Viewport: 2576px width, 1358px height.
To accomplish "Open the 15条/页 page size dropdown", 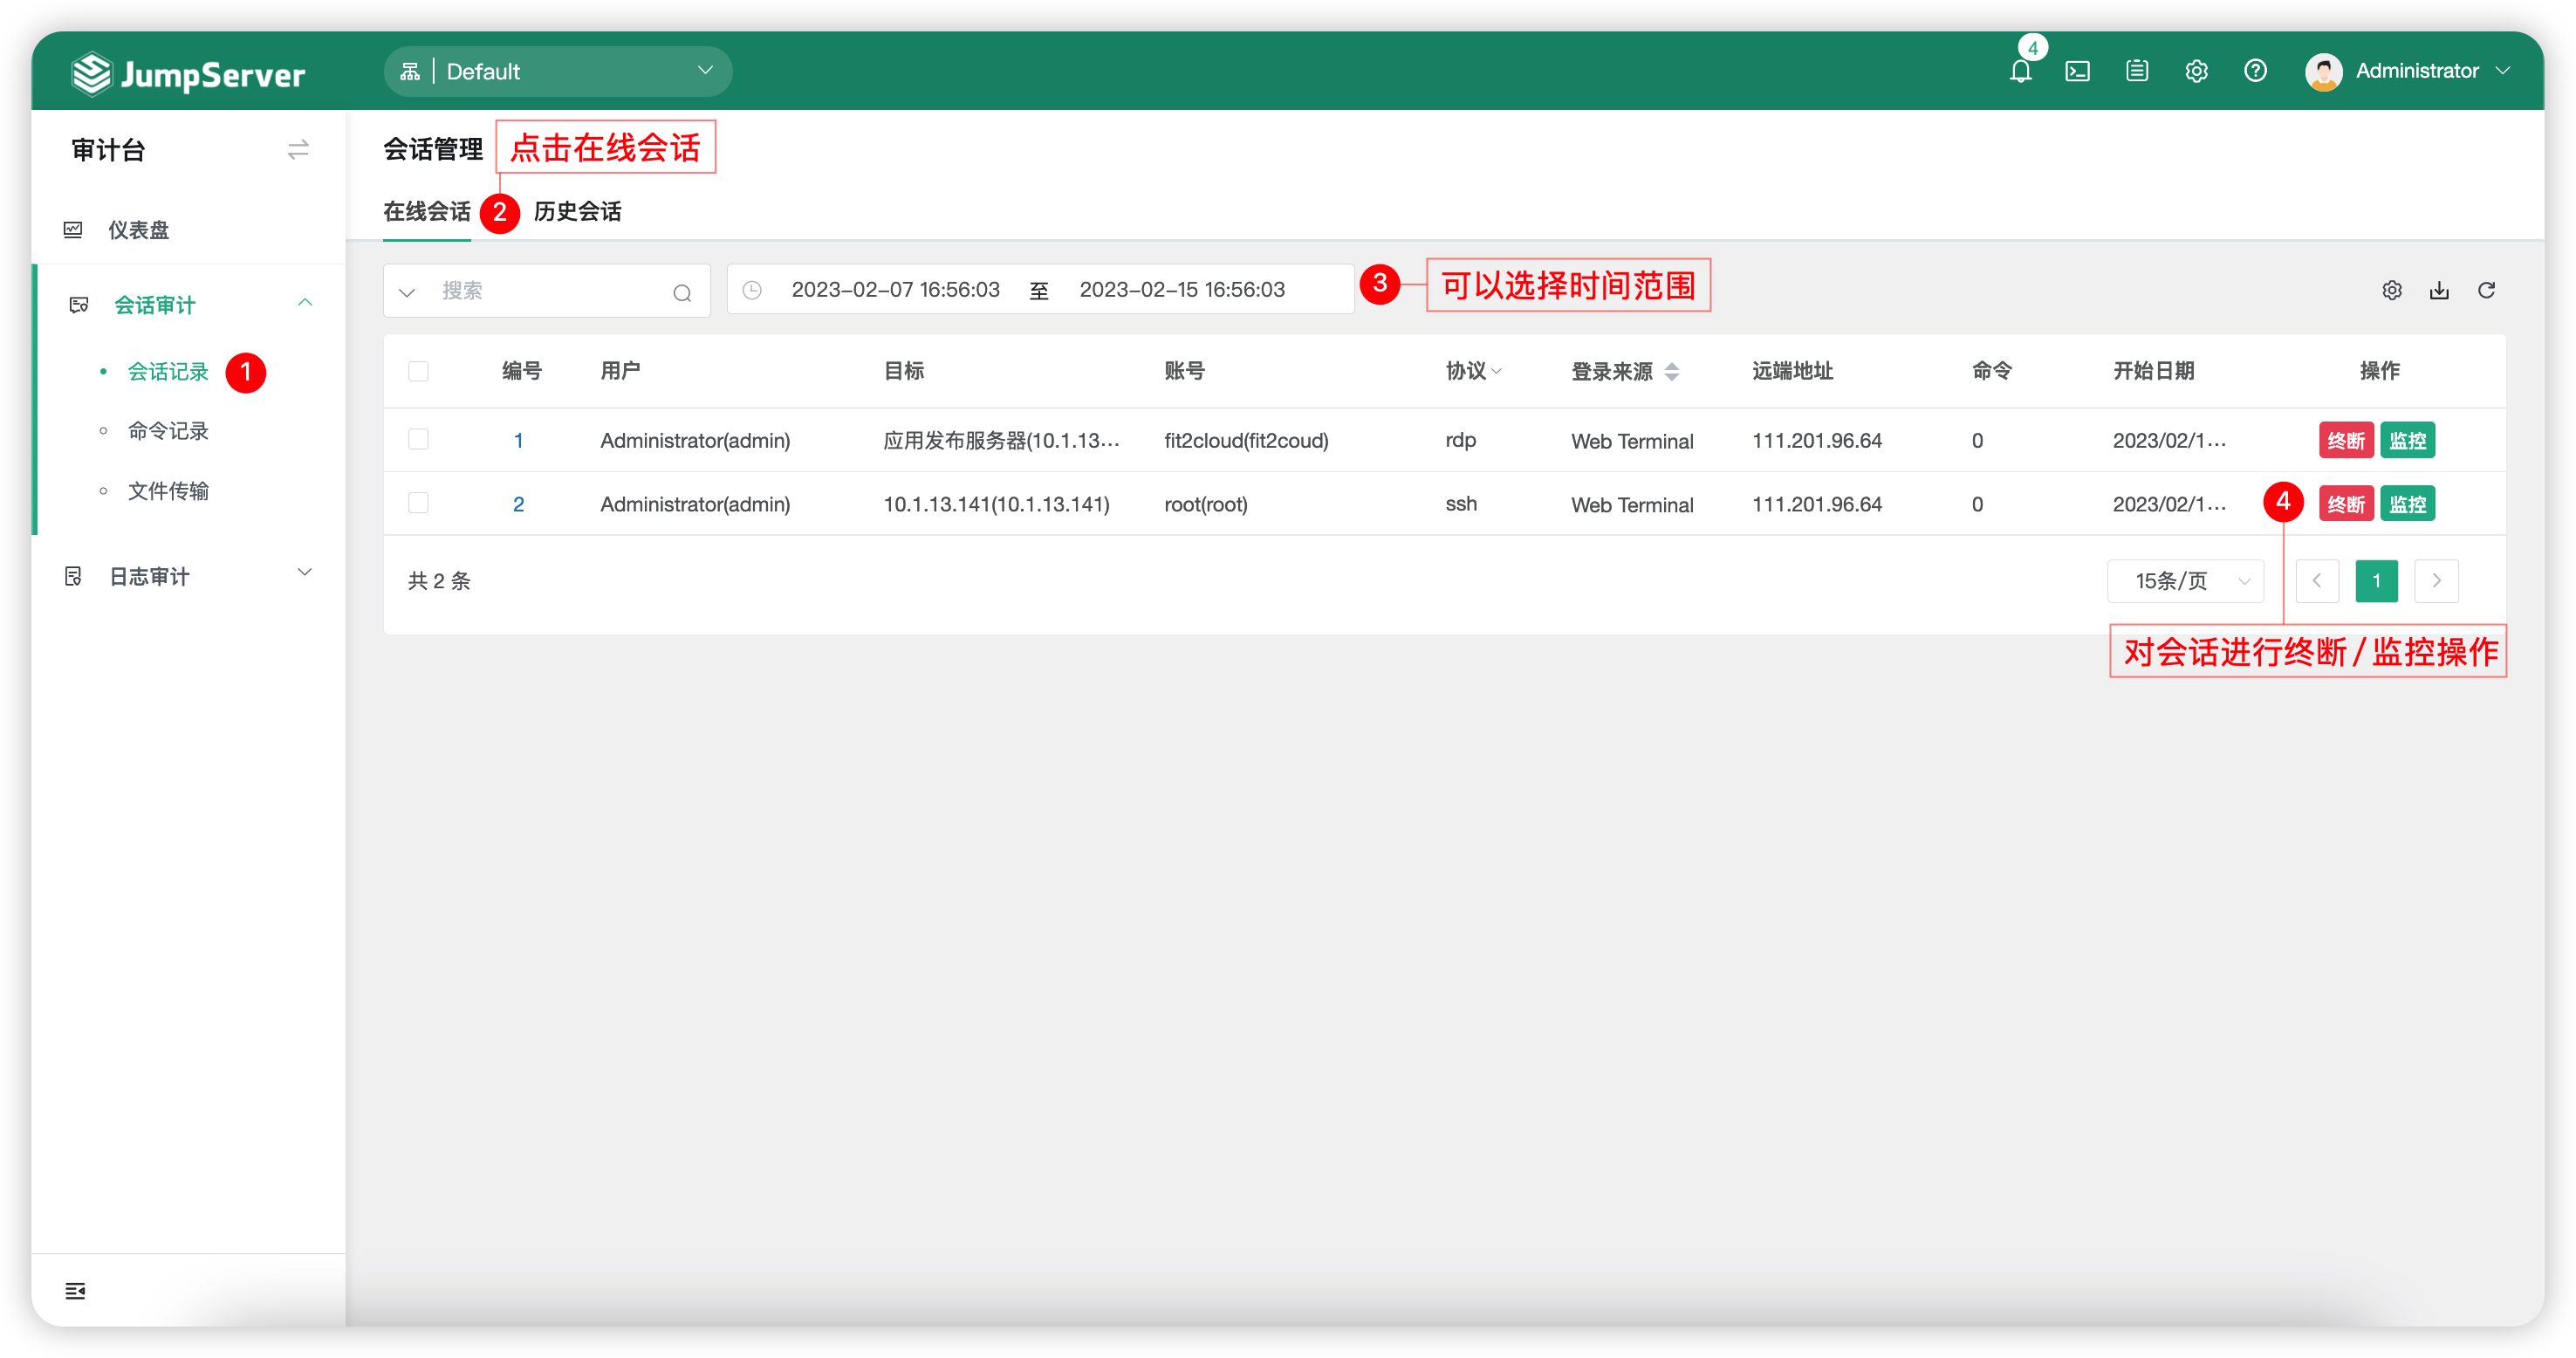I will pos(2185,581).
